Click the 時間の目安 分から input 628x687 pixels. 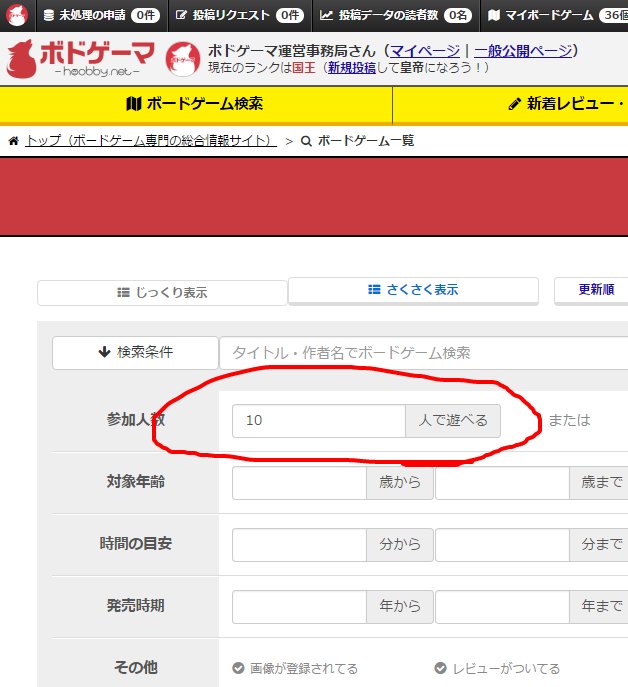(299, 545)
